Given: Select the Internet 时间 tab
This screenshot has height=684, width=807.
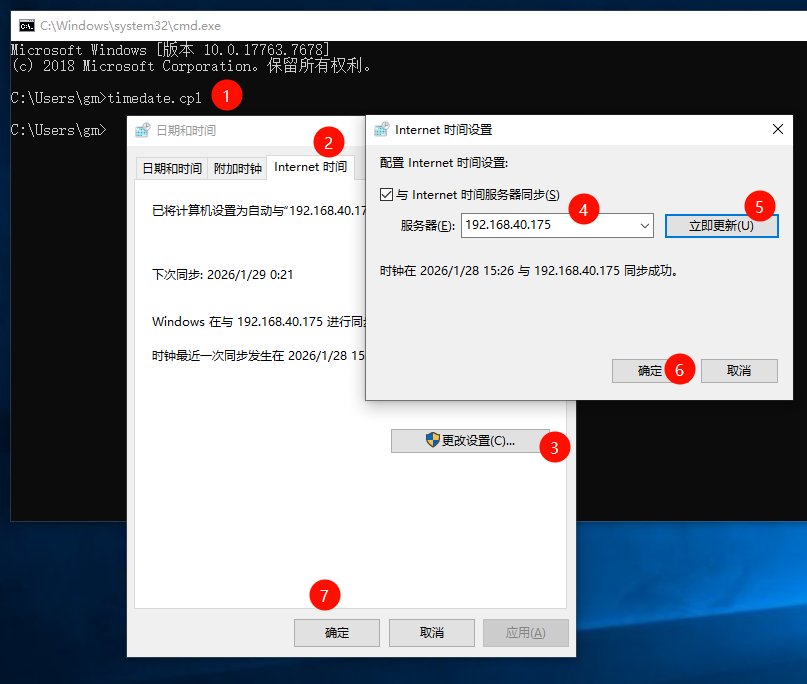Looking at the screenshot, I should tap(310, 167).
